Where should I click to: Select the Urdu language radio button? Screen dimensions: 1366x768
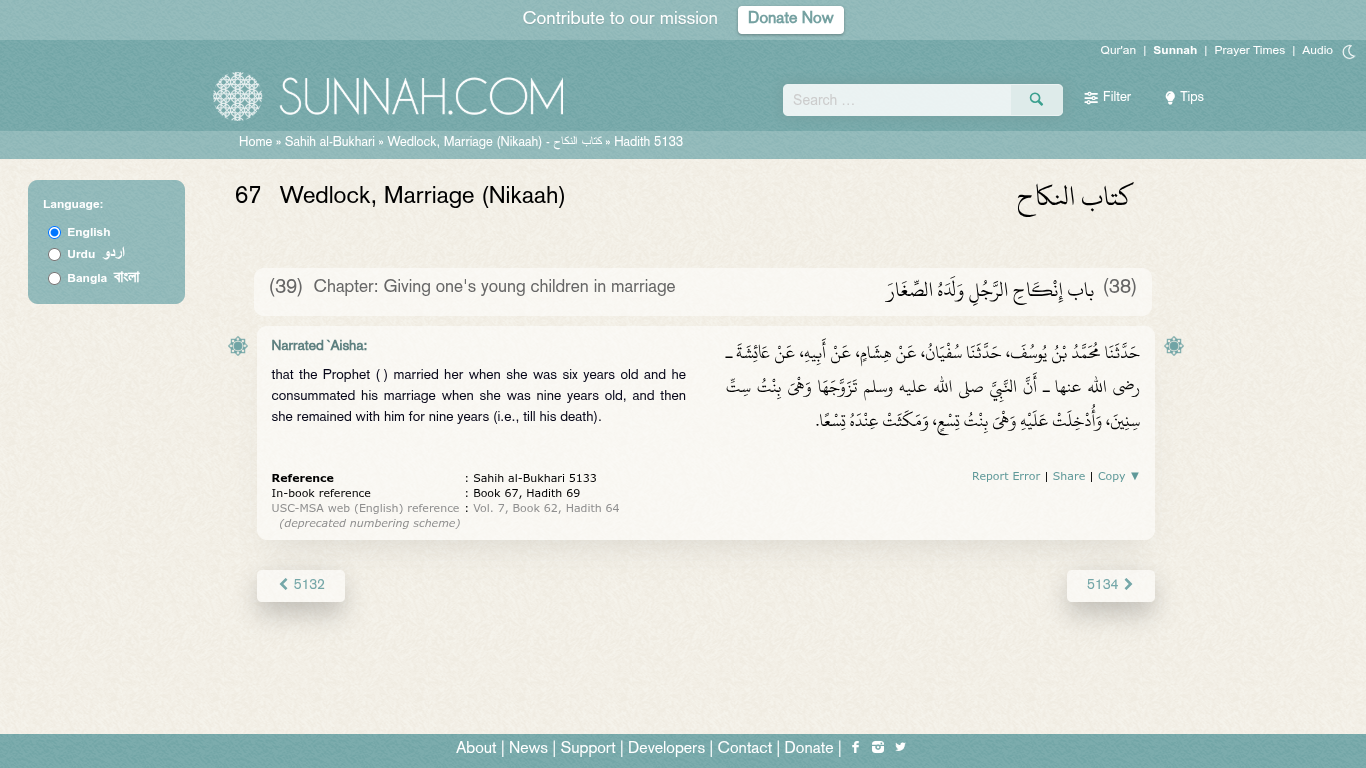coord(55,255)
